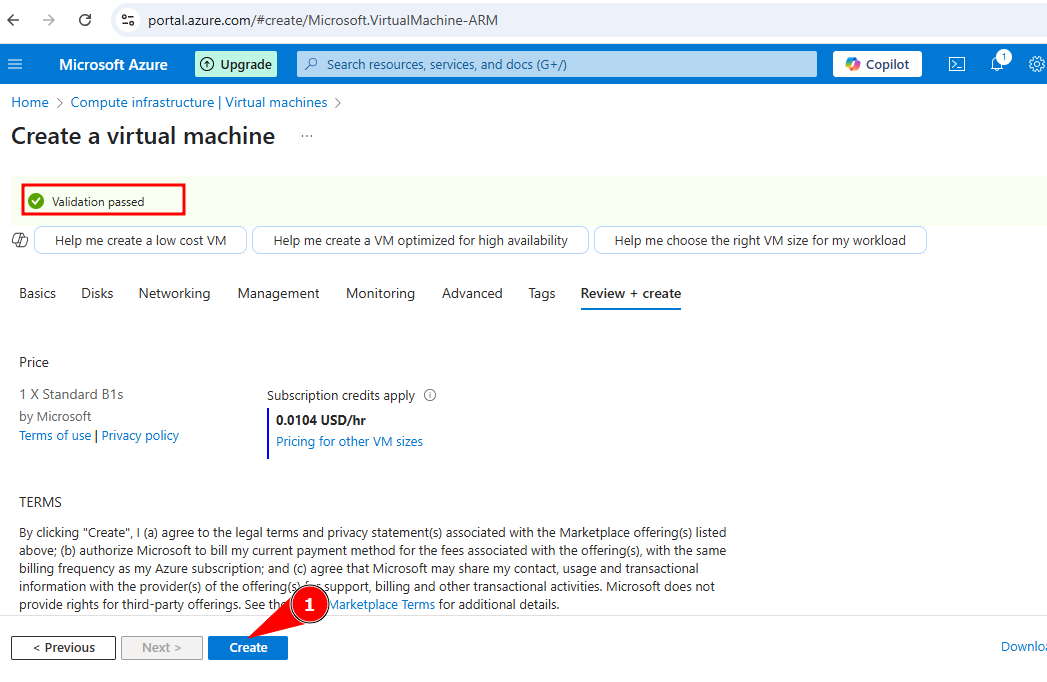Open Compute infrastructure | Virtual machines breadcrumb
1047x682 pixels.
(x=199, y=102)
